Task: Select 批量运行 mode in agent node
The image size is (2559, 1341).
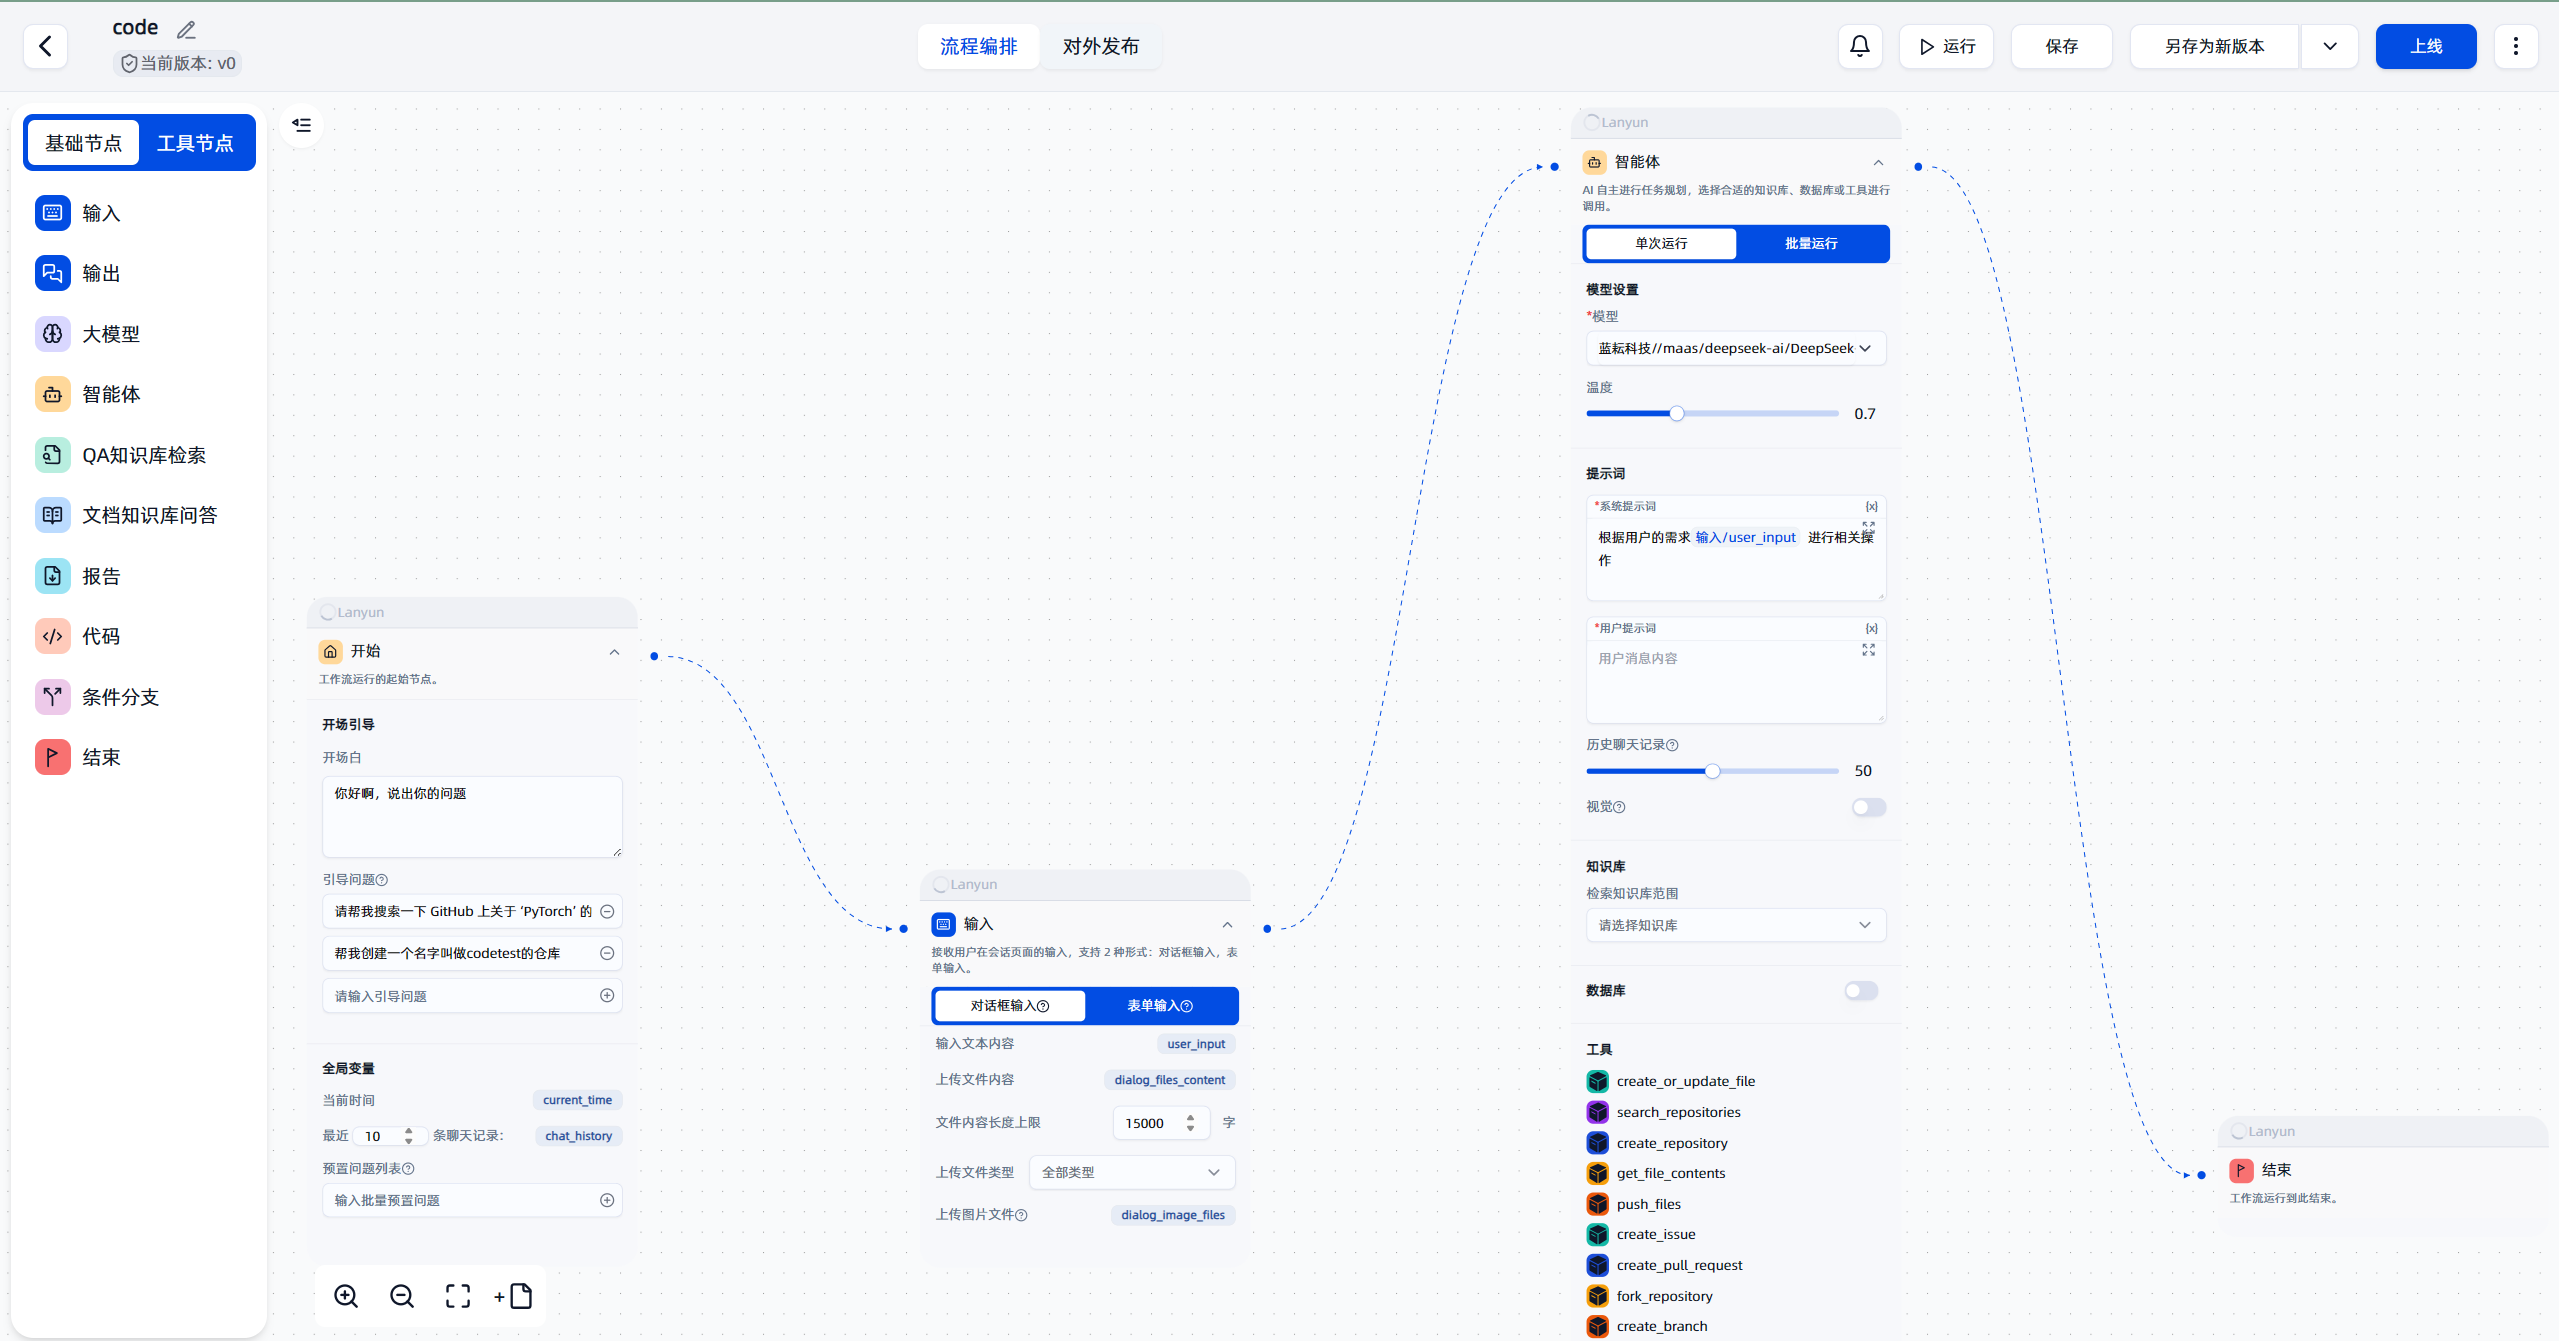Action: pyautogui.click(x=1810, y=244)
